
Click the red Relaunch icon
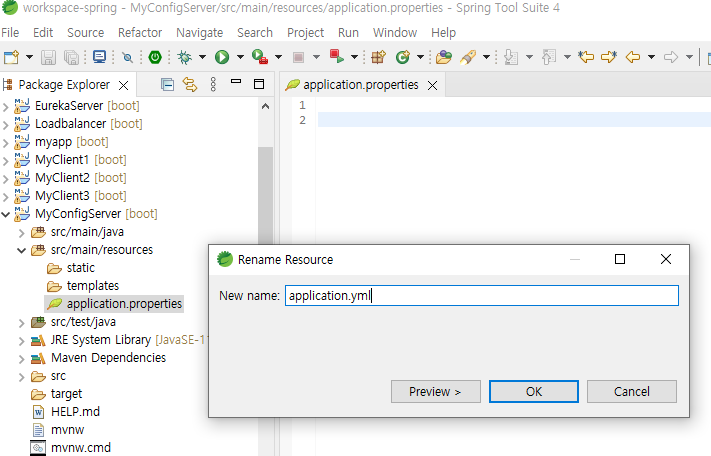click(x=336, y=56)
